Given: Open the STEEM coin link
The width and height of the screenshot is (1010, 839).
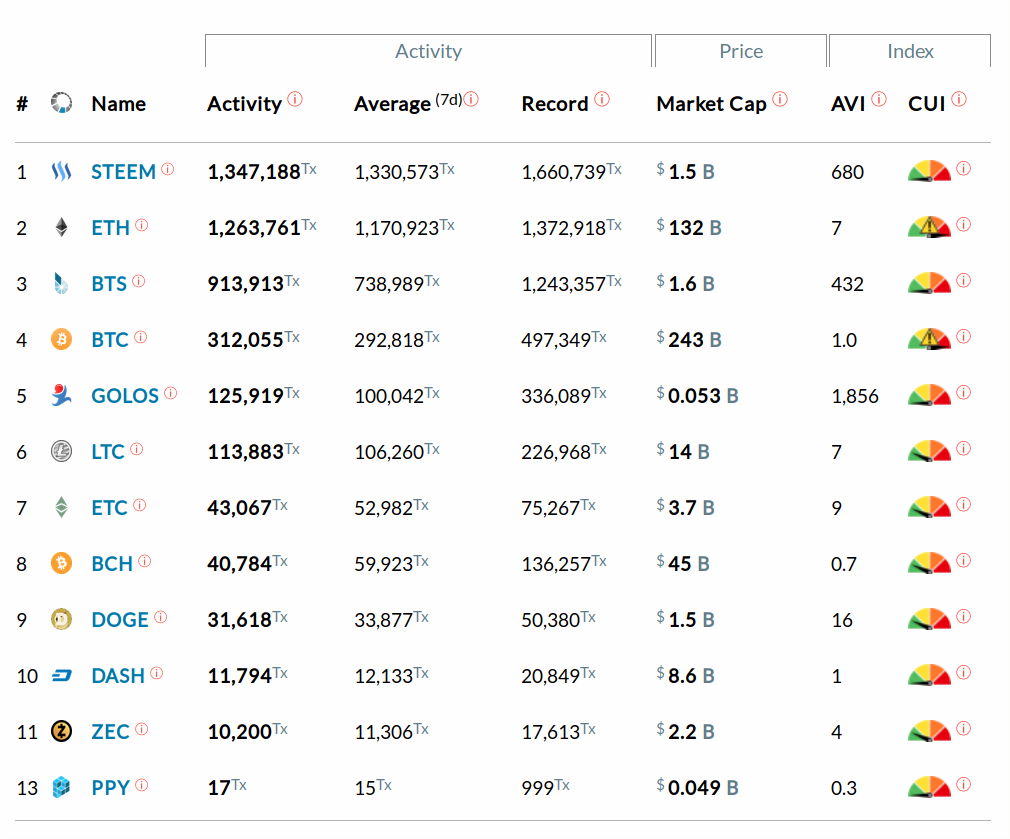Looking at the screenshot, I should click(124, 172).
